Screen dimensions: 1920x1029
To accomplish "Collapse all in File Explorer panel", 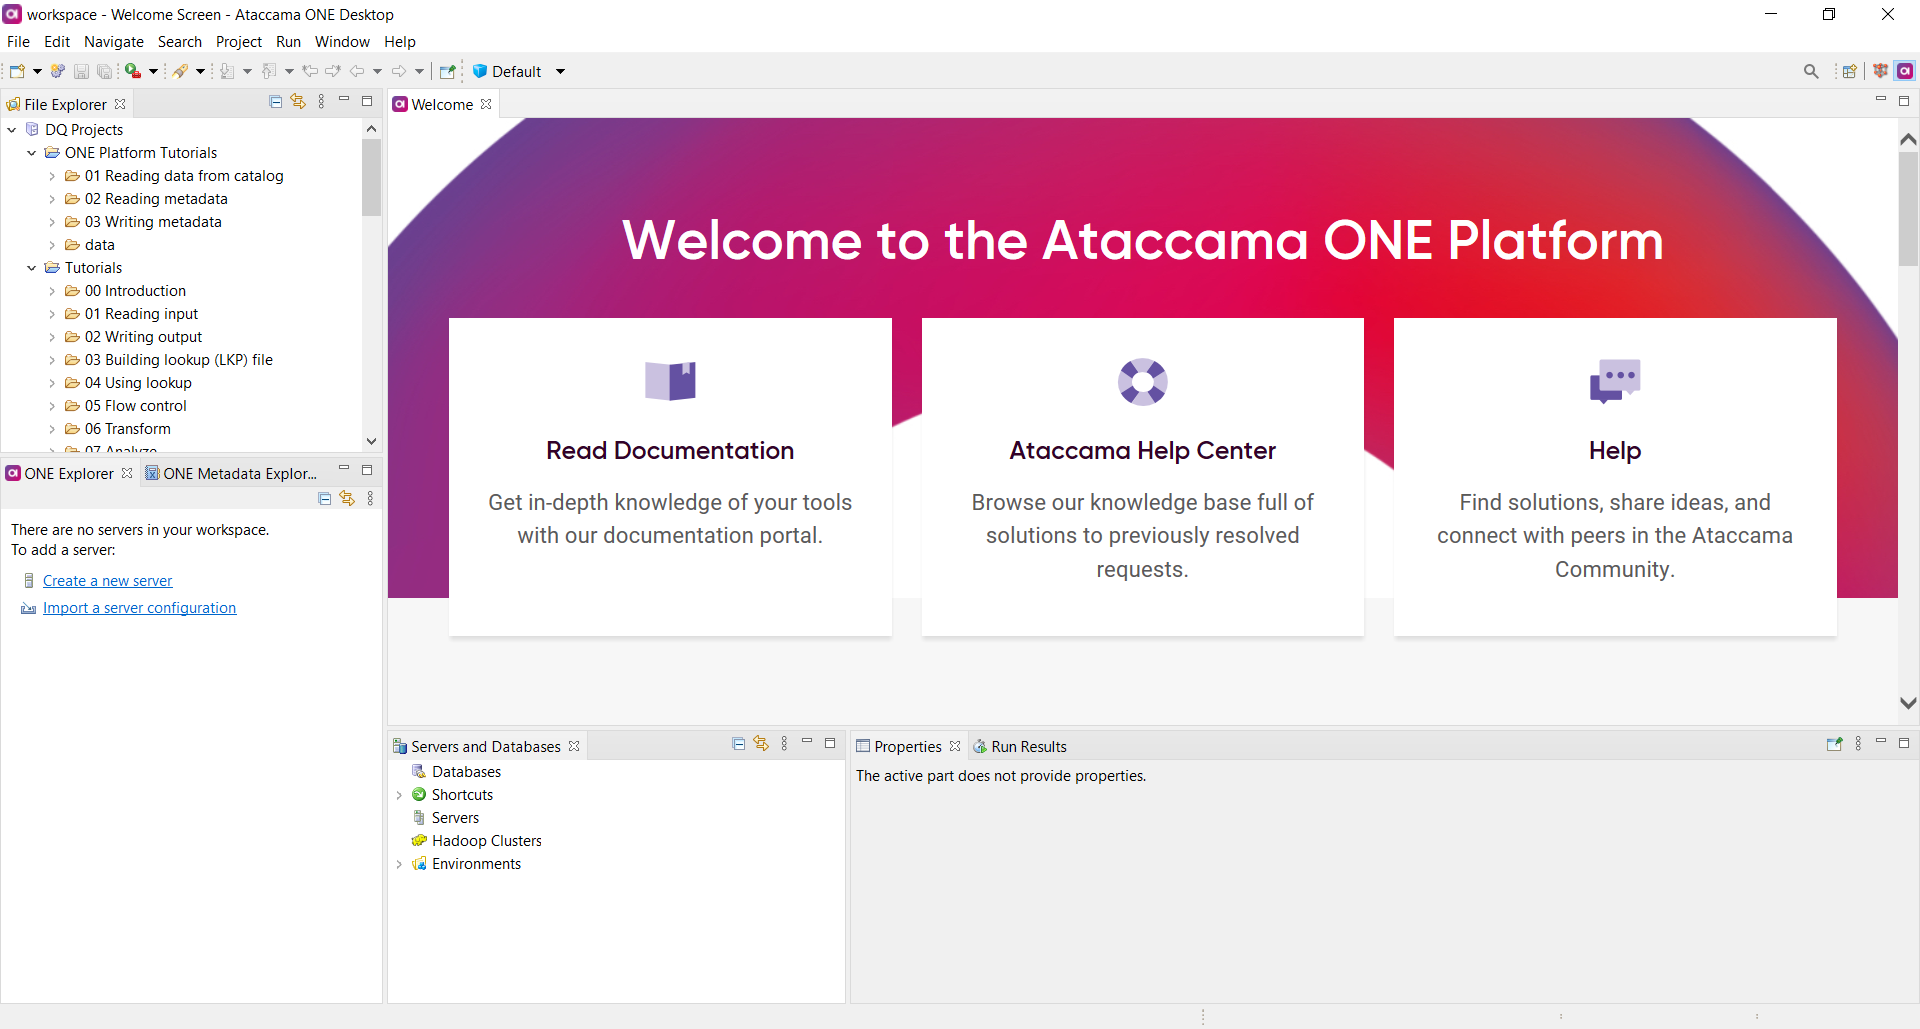I will pyautogui.click(x=276, y=102).
